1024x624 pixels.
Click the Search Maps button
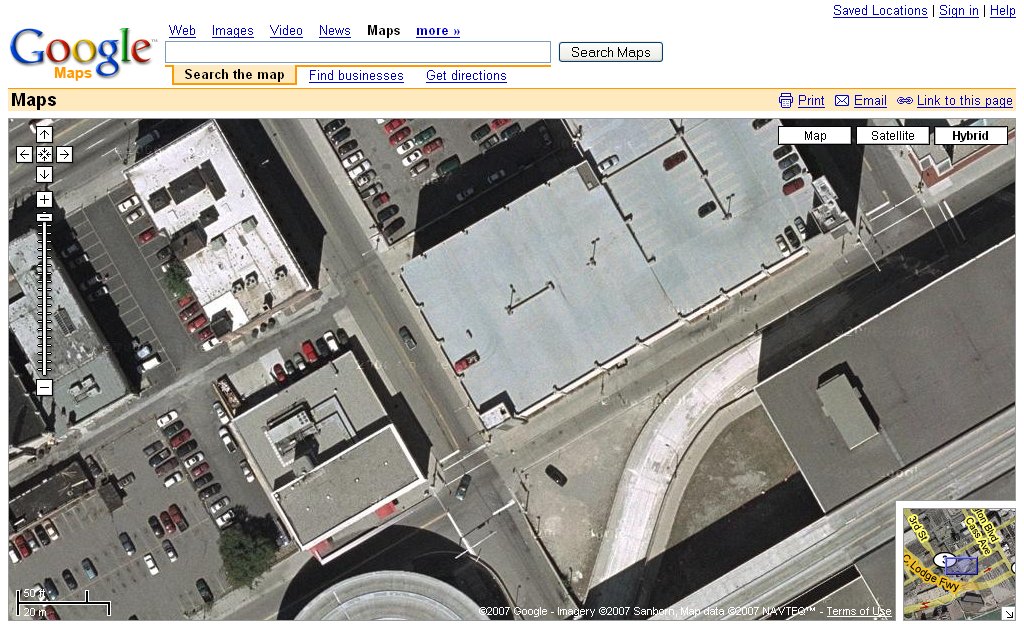click(x=611, y=52)
